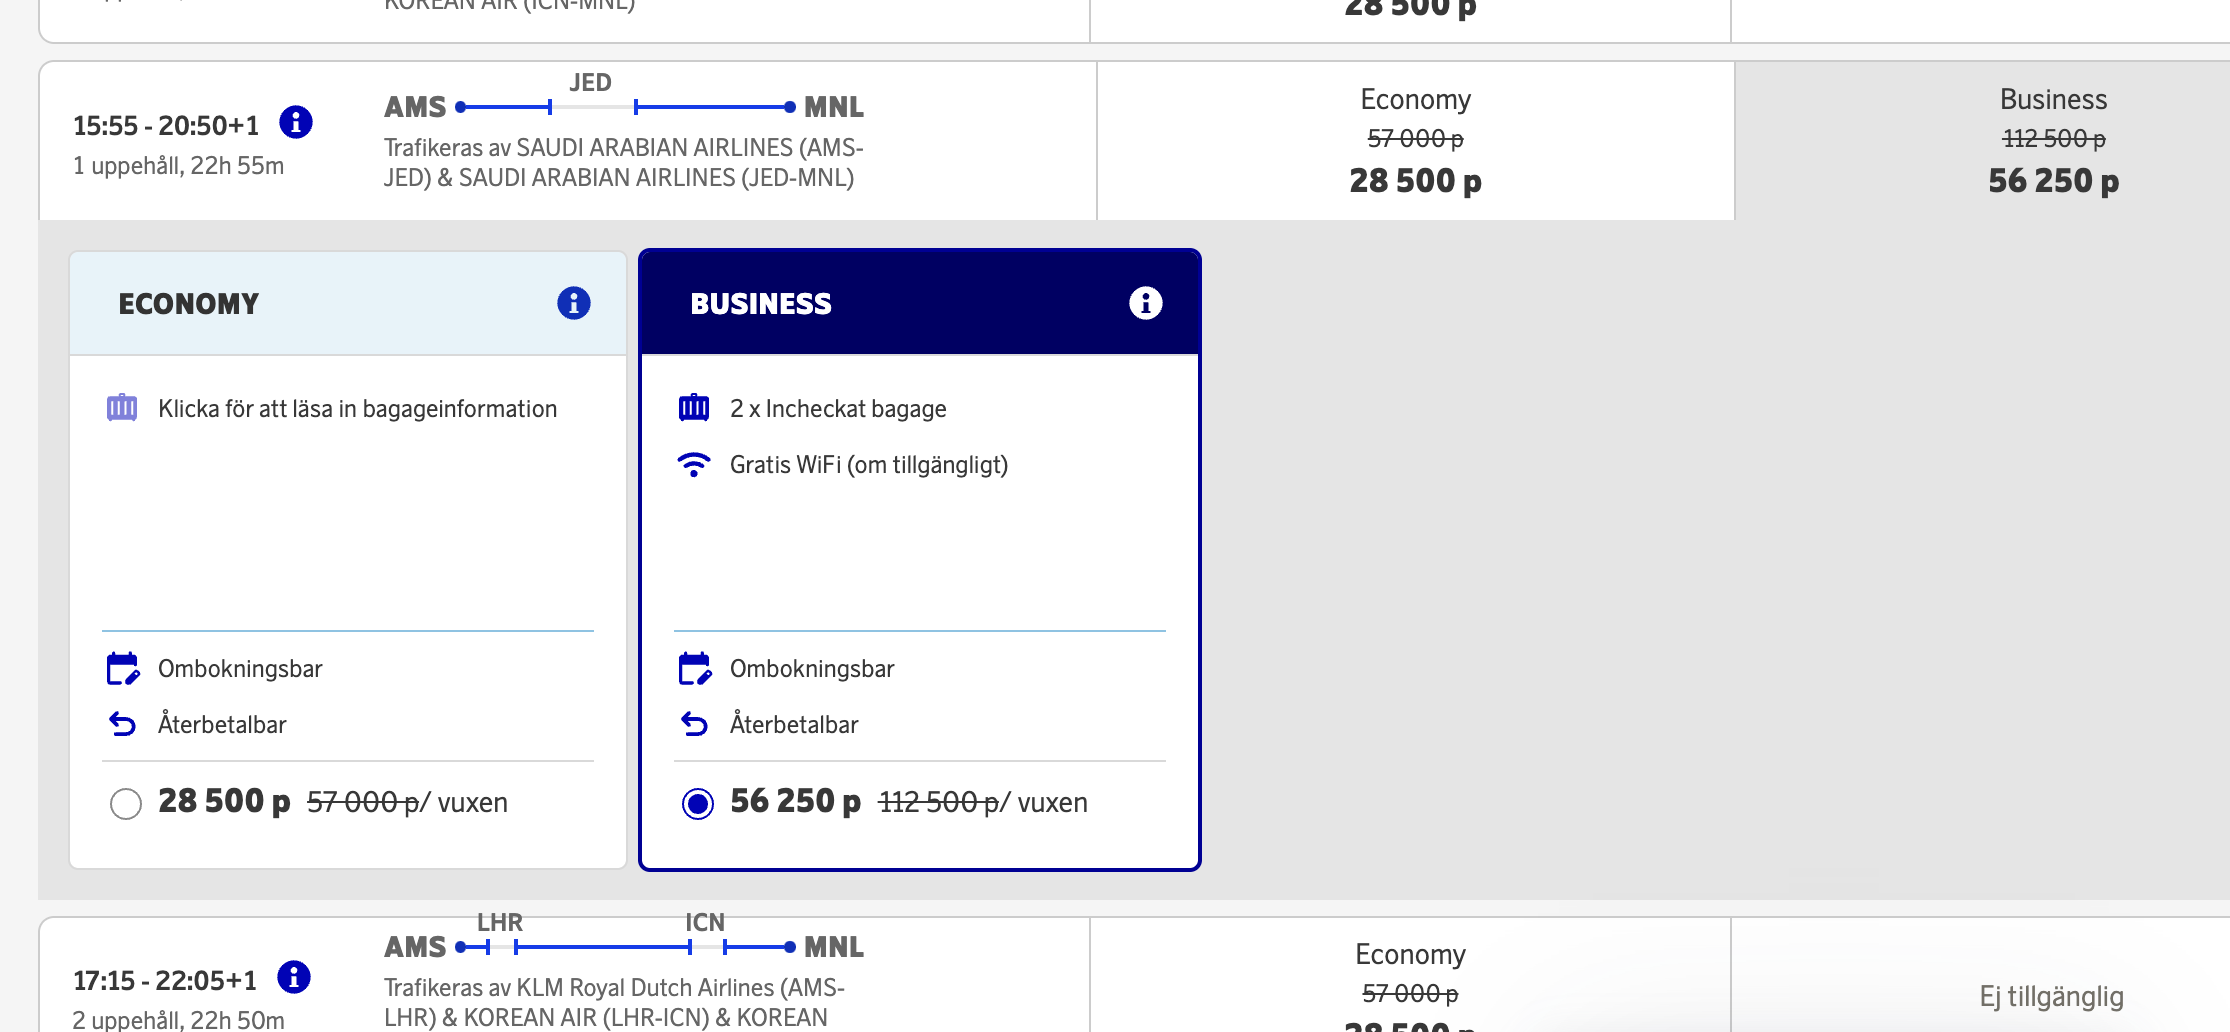Click Business refundable arrow icon
The image size is (2230, 1032).
694,724
